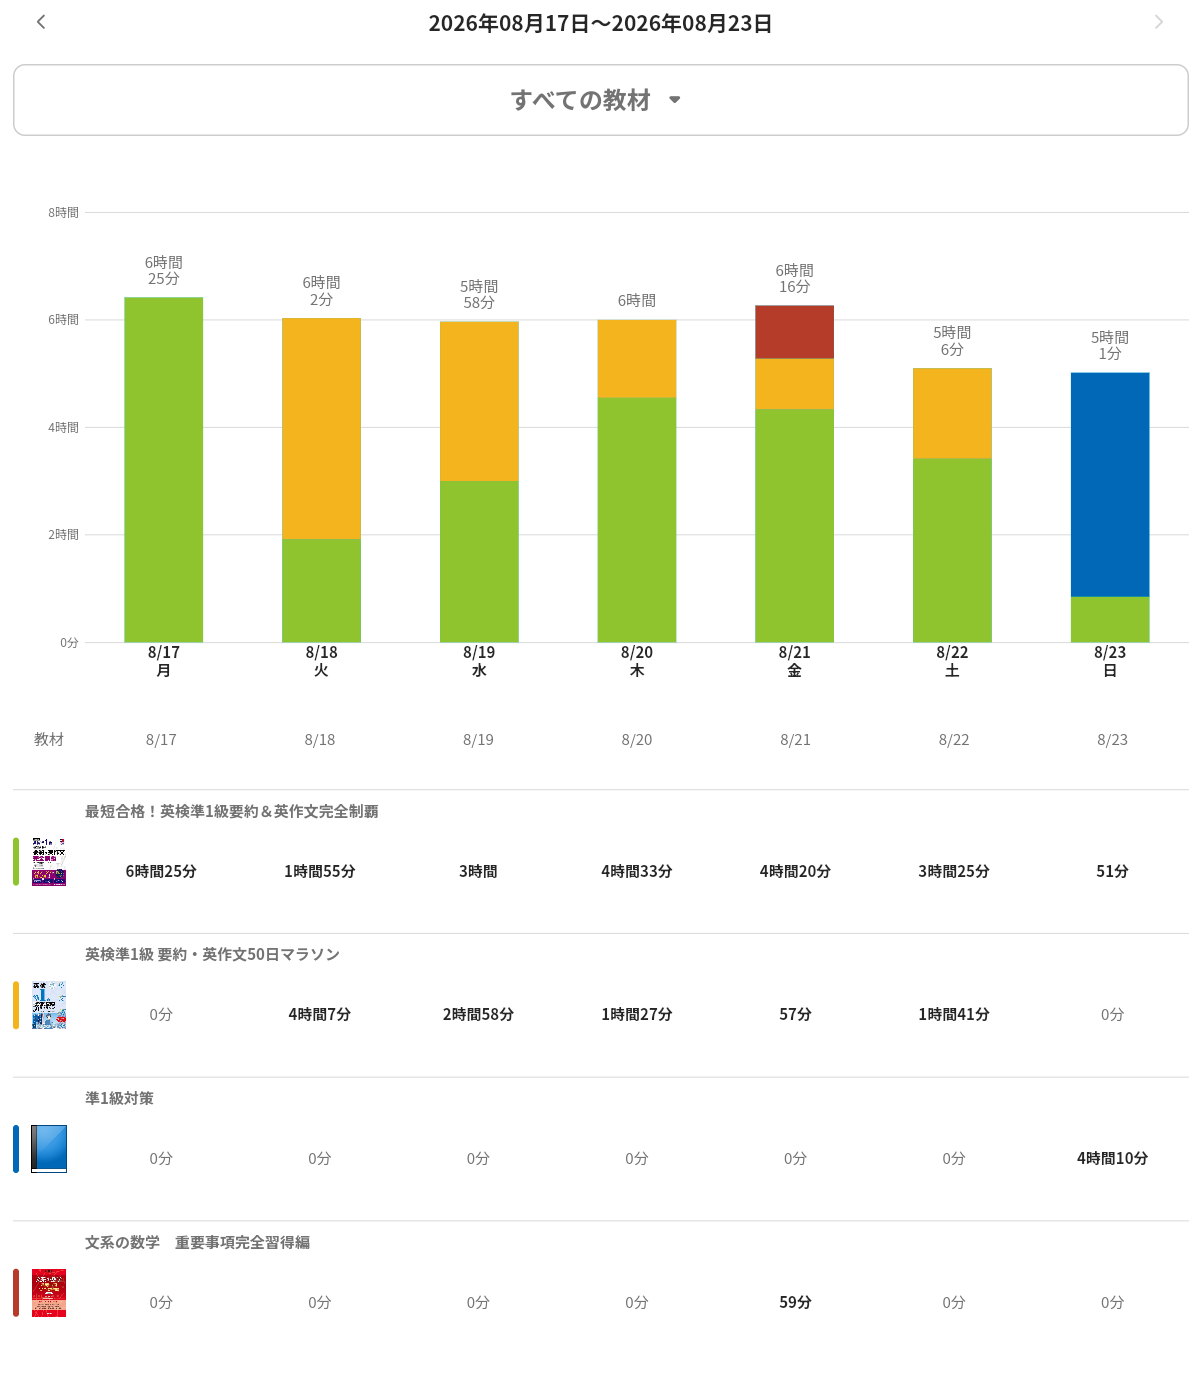Click the blue 準1級対策 notebook icon

[x=49, y=1149]
